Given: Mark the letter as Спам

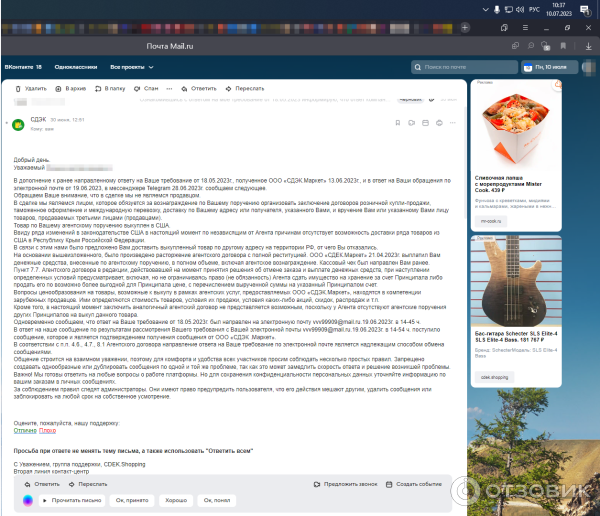Looking at the screenshot, I should coord(146,88).
